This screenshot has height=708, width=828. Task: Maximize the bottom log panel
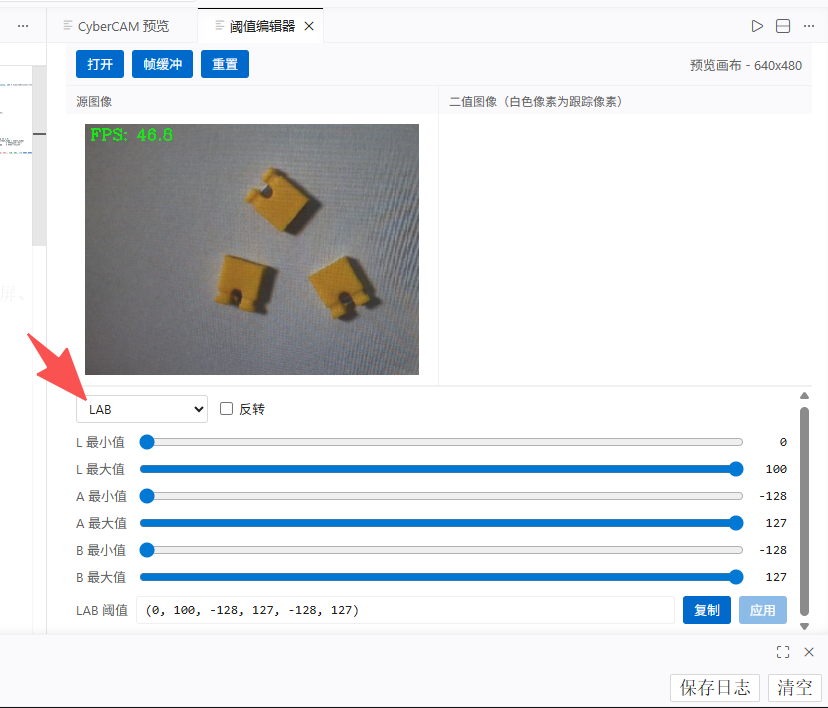pyautogui.click(x=783, y=652)
